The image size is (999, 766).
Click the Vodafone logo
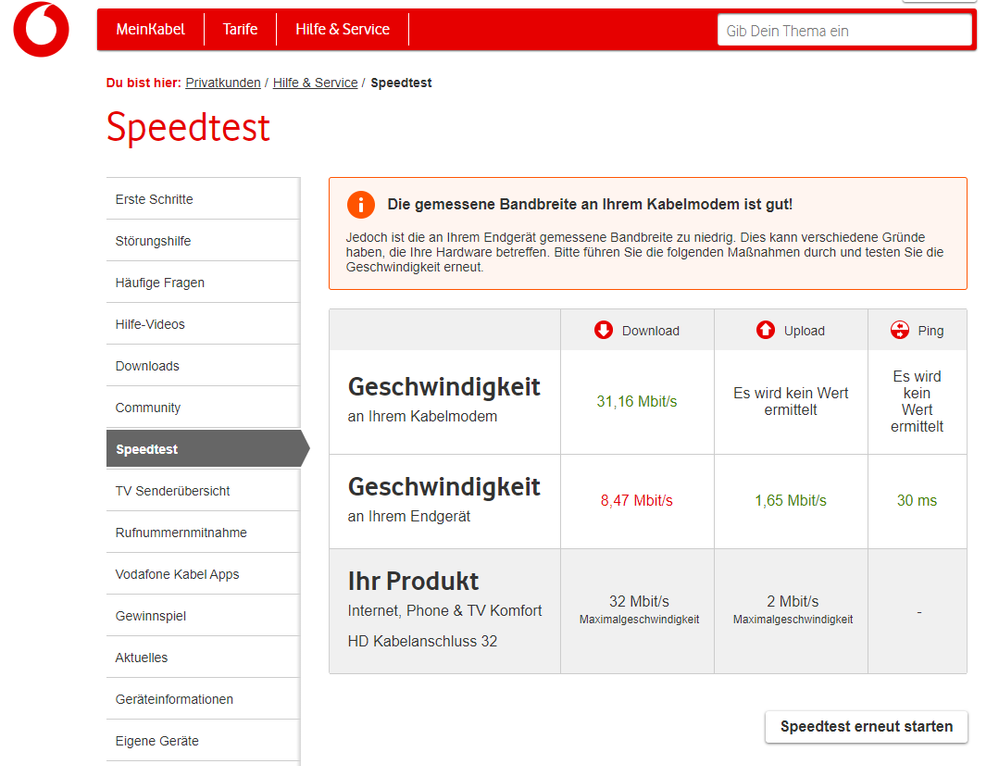click(x=41, y=29)
